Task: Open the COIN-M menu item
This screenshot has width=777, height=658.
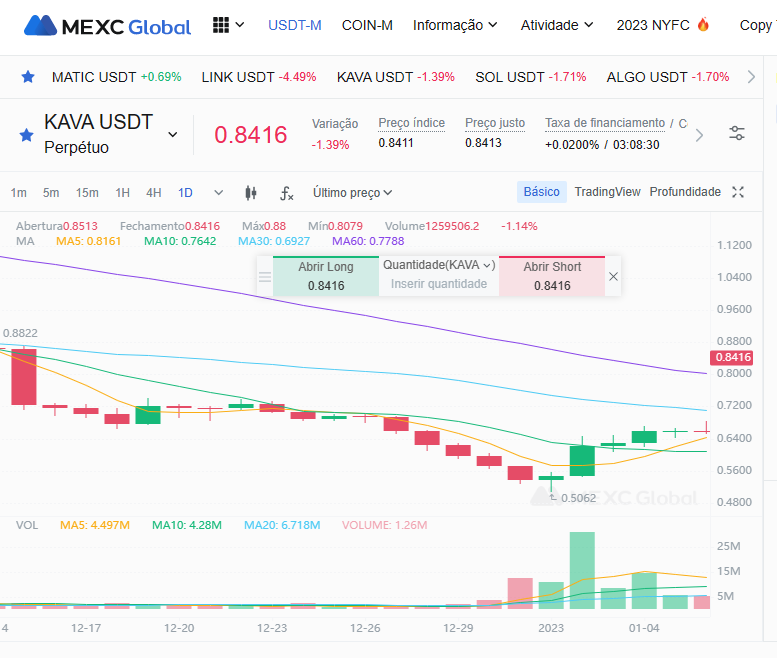Action: pyautogui.click(x=367, y=25)
